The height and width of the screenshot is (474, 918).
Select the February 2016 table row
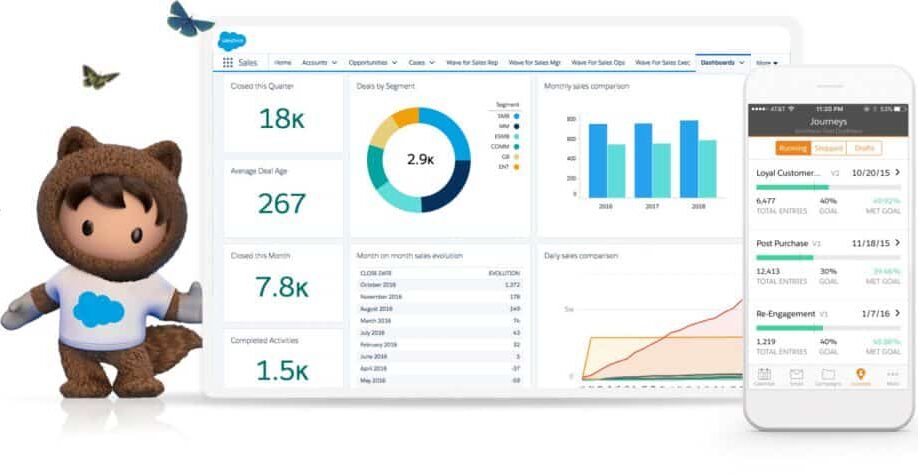[x=440, y=345]
